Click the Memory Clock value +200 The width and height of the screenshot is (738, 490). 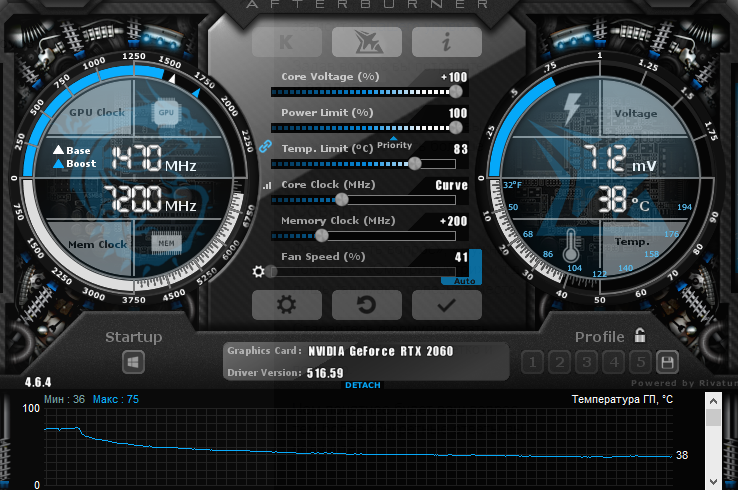point(454,221)
